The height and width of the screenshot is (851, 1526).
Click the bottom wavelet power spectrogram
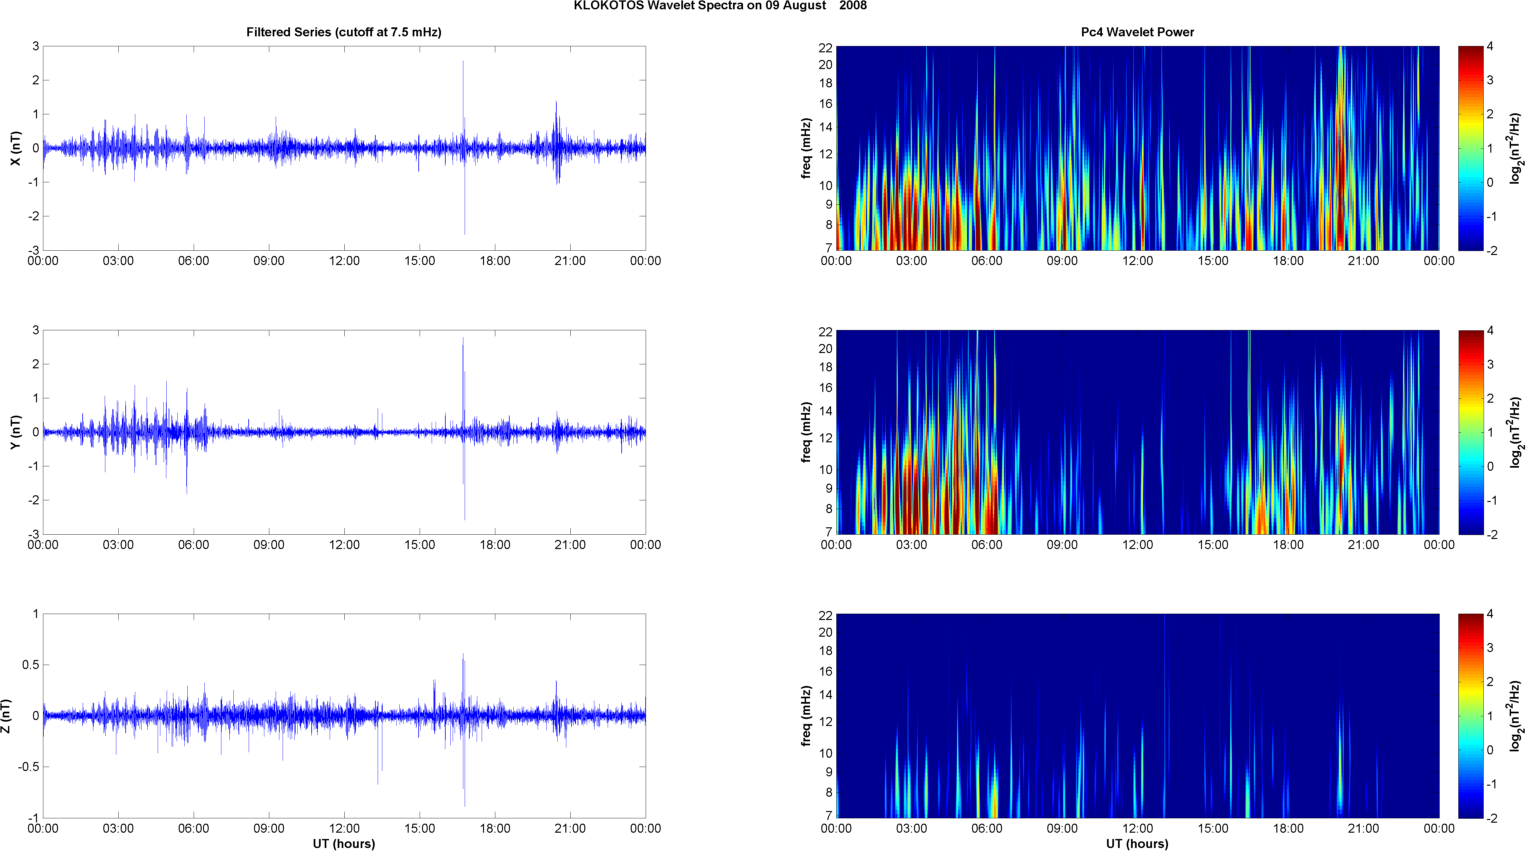click(x=1137, y=716)
